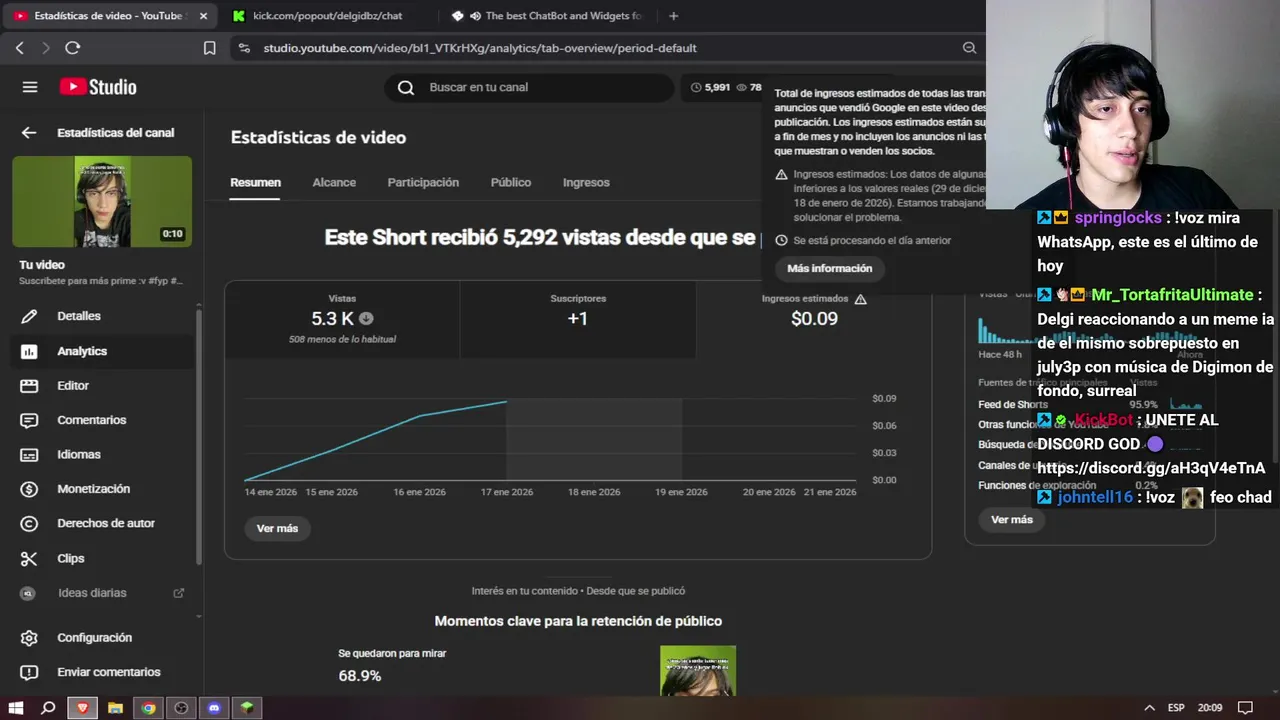1280x720 pixels.
Task: Expand the system tray hidden icons chevron
Action: [x=1149, y=708]
